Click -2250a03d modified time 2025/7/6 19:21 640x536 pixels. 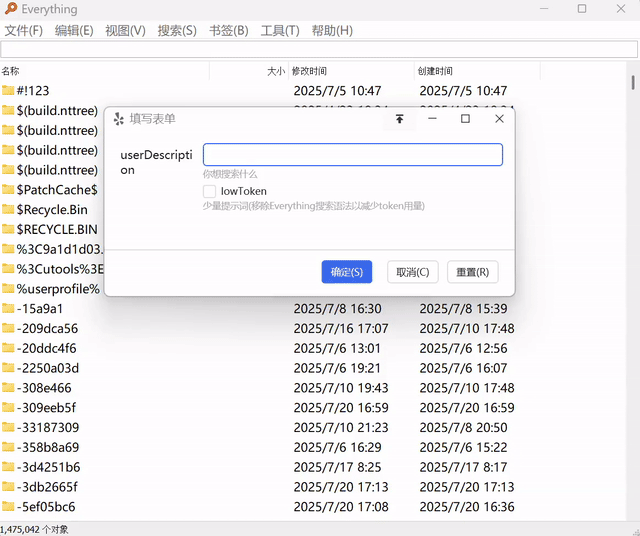337,368
